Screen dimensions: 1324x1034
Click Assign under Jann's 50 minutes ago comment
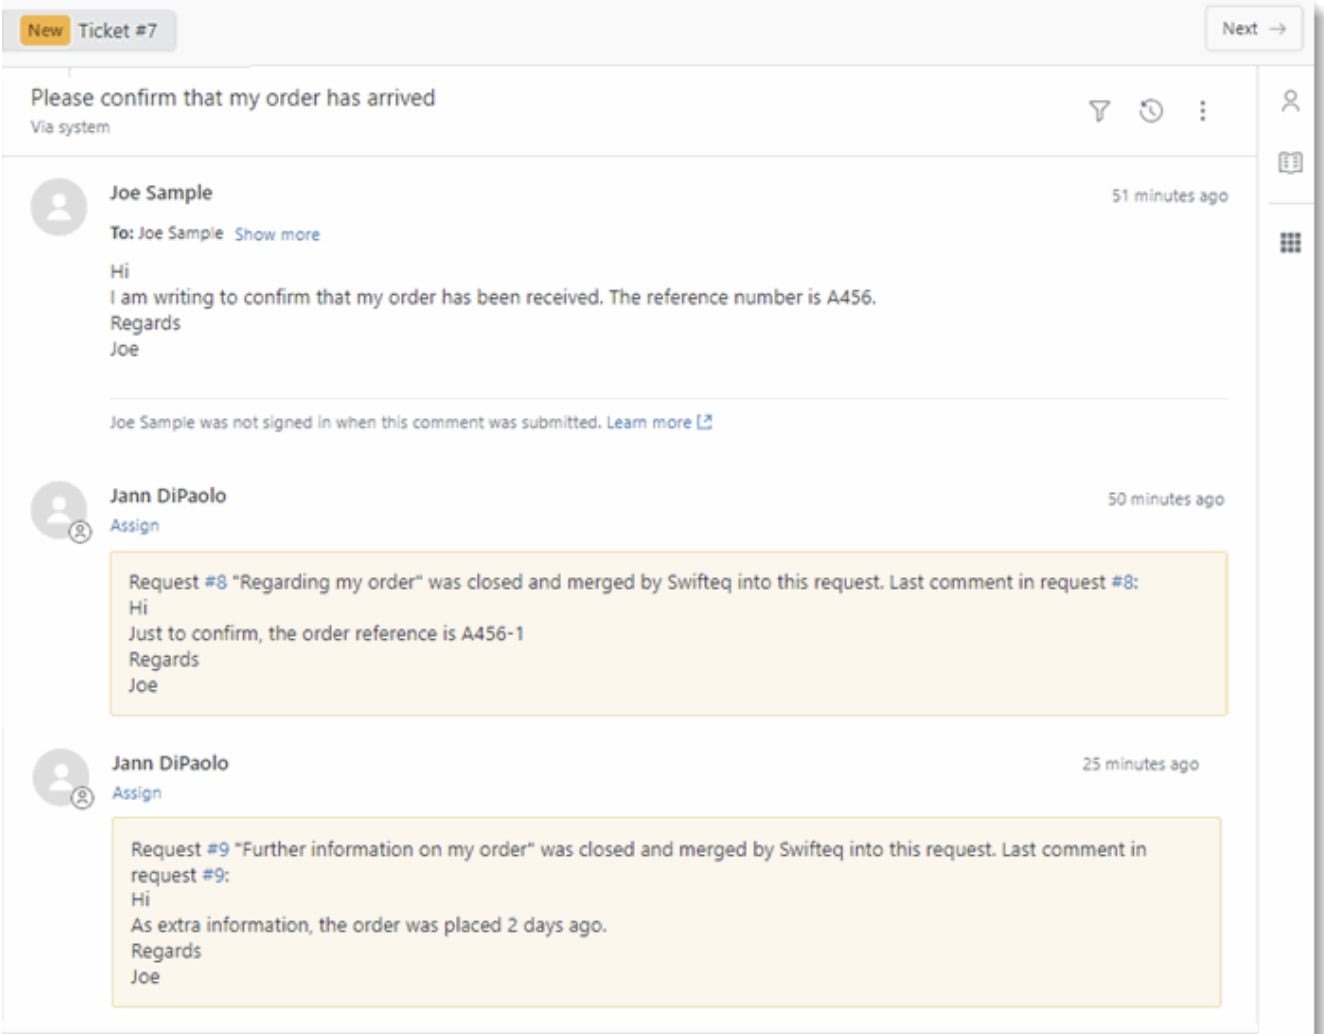pyautogui.click(x=134, y=525)
